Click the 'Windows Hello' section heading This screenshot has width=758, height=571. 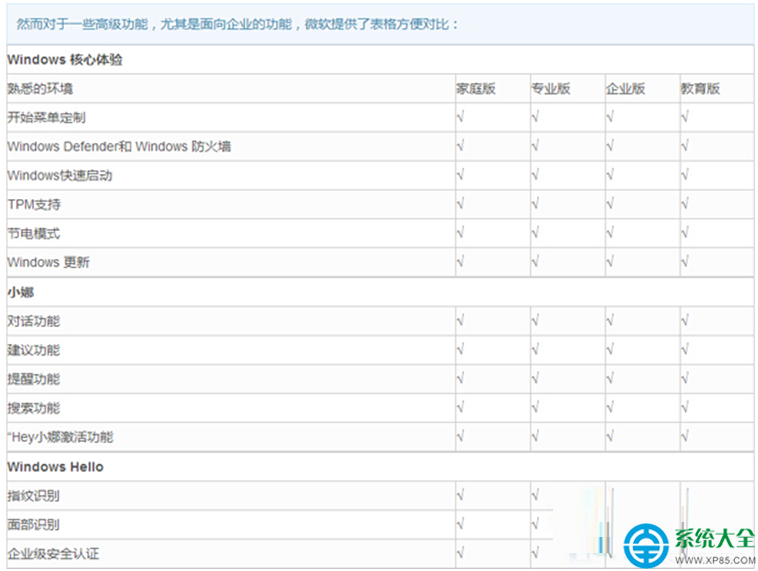click(x=56, y=467)
